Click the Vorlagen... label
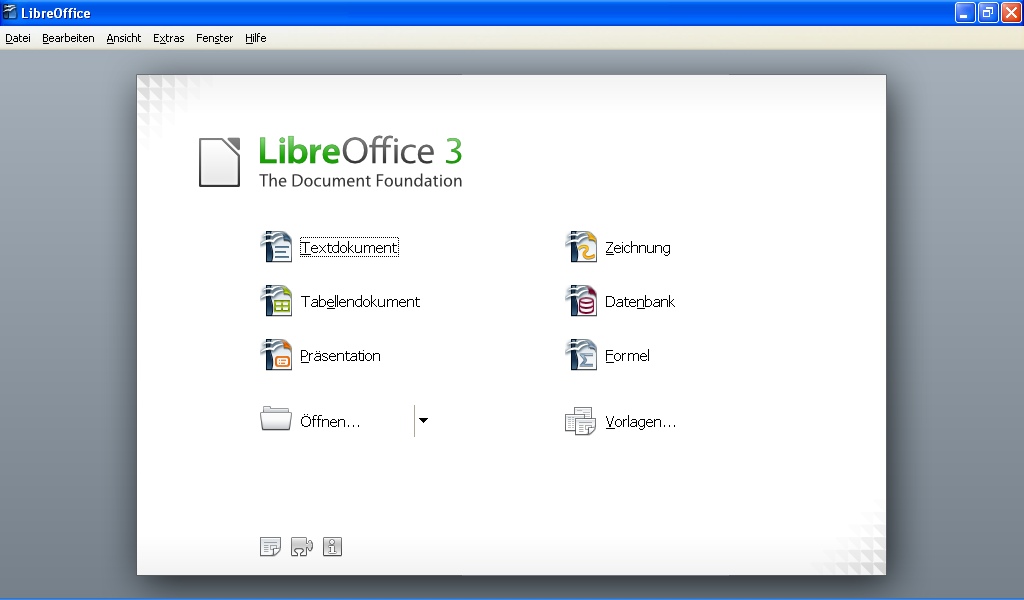The width and height of the screenshot is (1024, 600). 641,422
